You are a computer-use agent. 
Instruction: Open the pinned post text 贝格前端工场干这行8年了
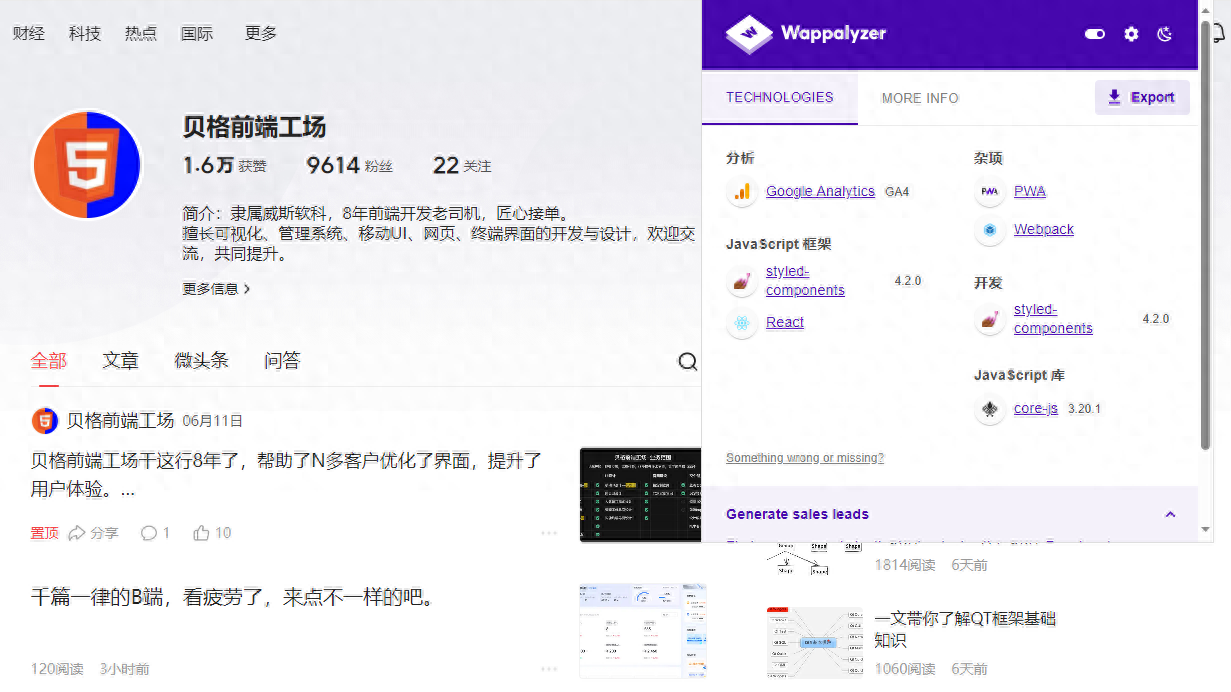[x=286, y=475]
